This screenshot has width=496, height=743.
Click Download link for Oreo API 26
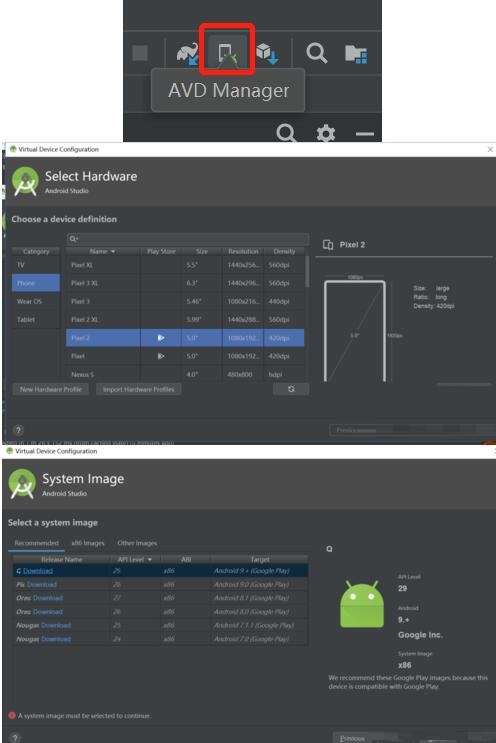coord(48,612)
